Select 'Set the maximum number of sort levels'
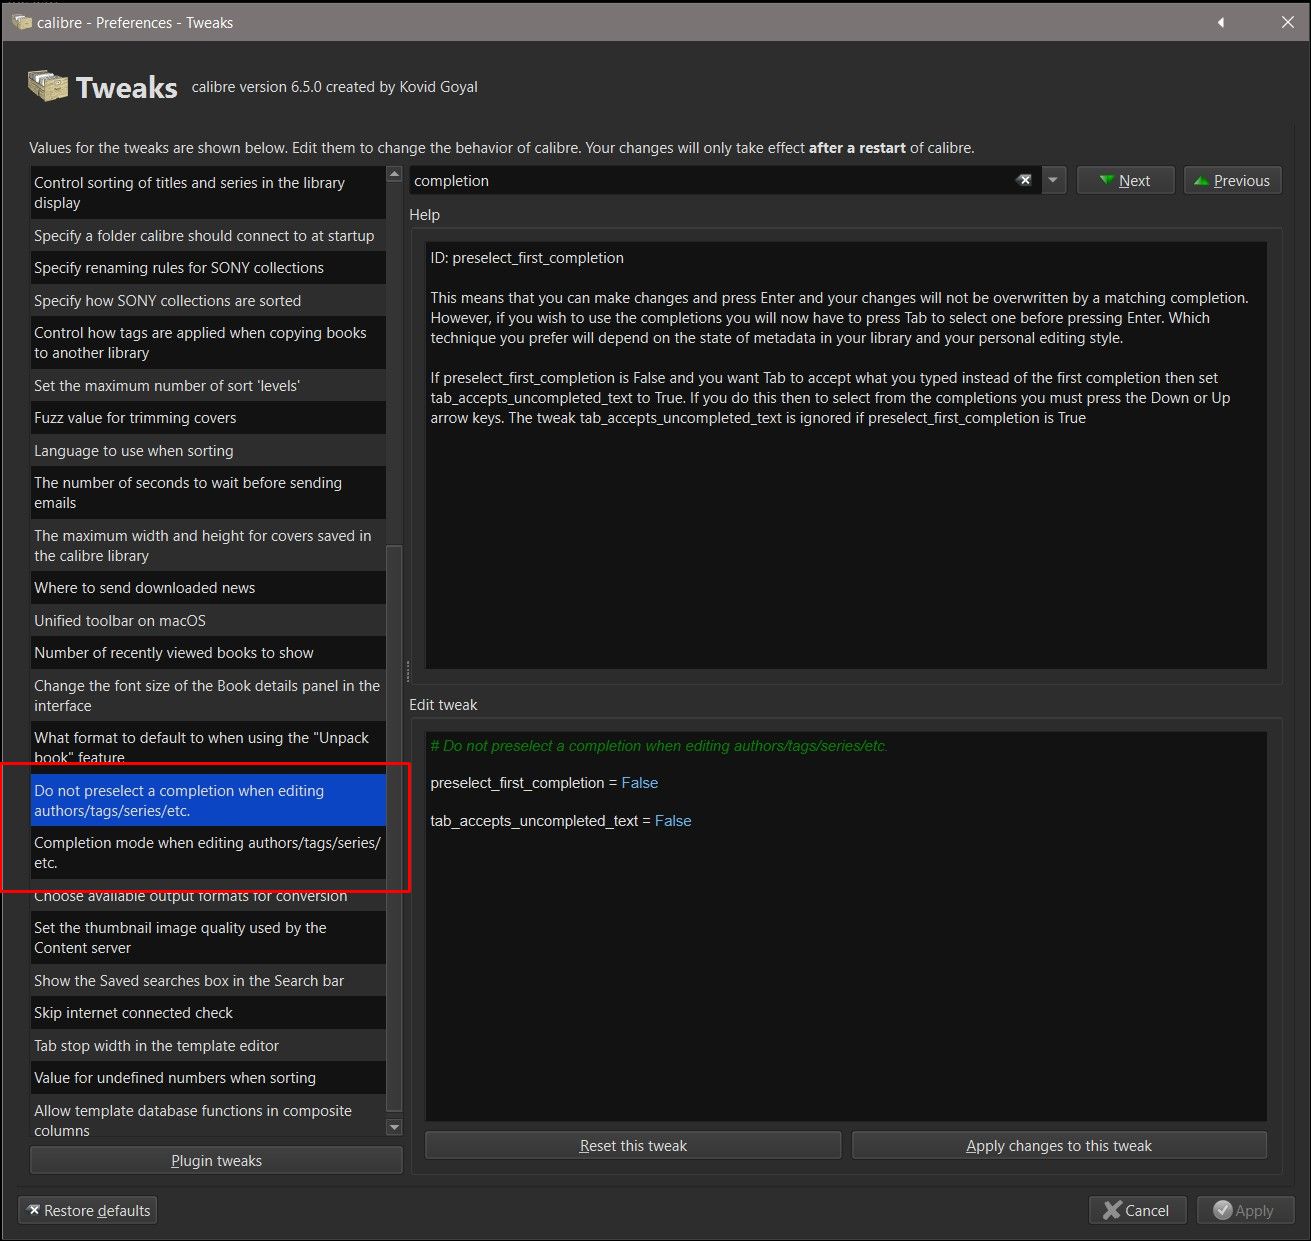 (208, 386)
